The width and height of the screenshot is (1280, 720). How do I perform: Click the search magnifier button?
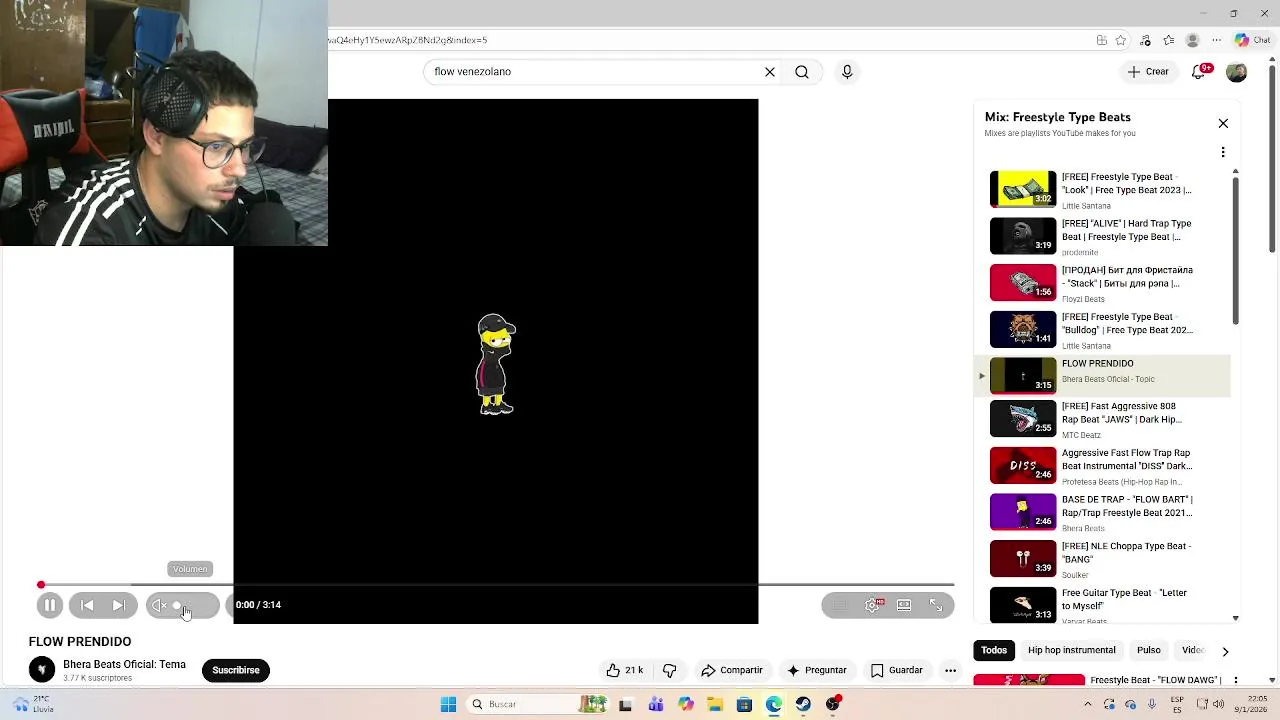pos(802,72)
